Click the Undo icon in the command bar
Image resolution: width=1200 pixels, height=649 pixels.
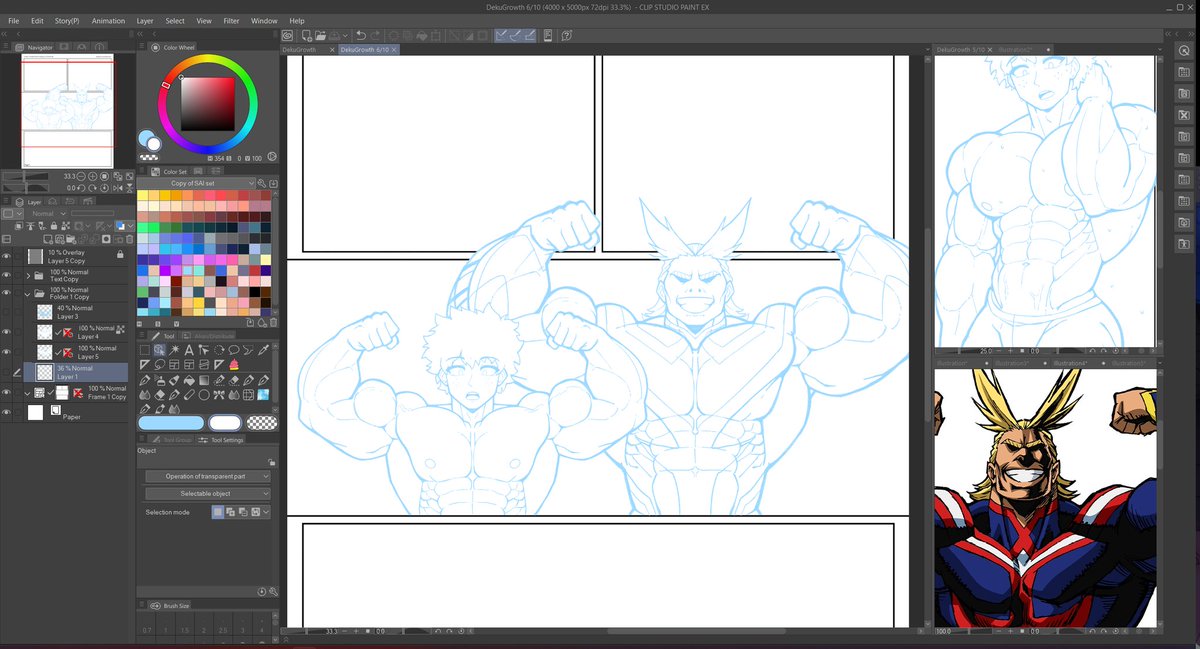(361, 36)
